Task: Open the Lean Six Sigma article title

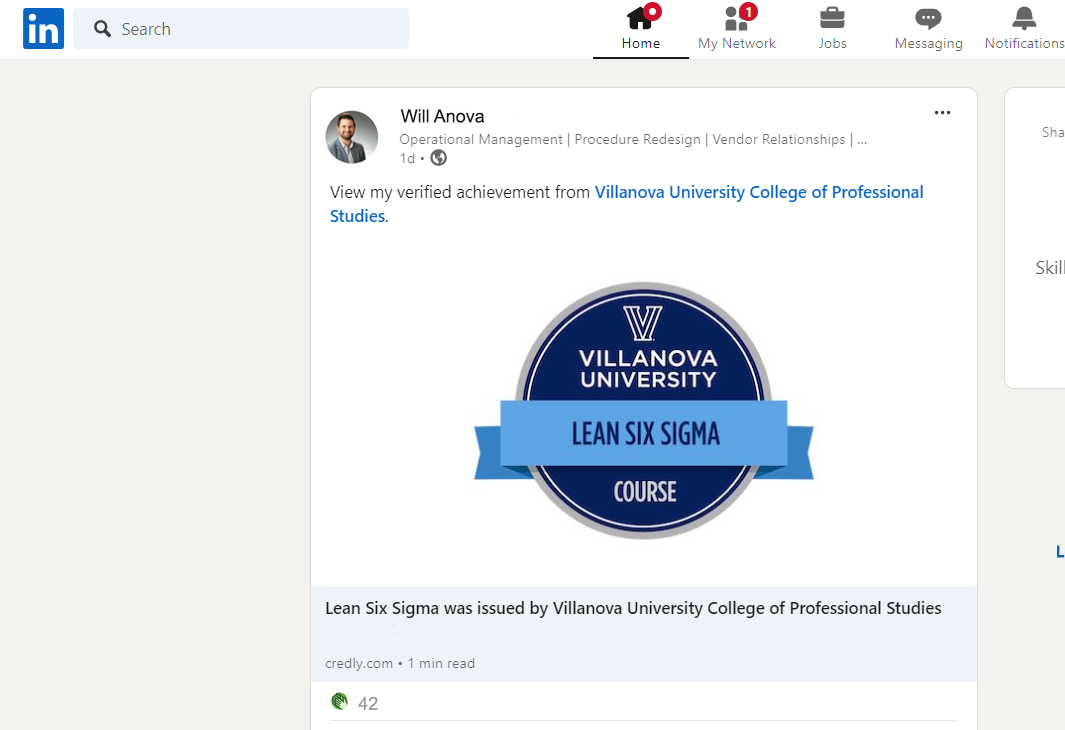Action: [632, 607]
